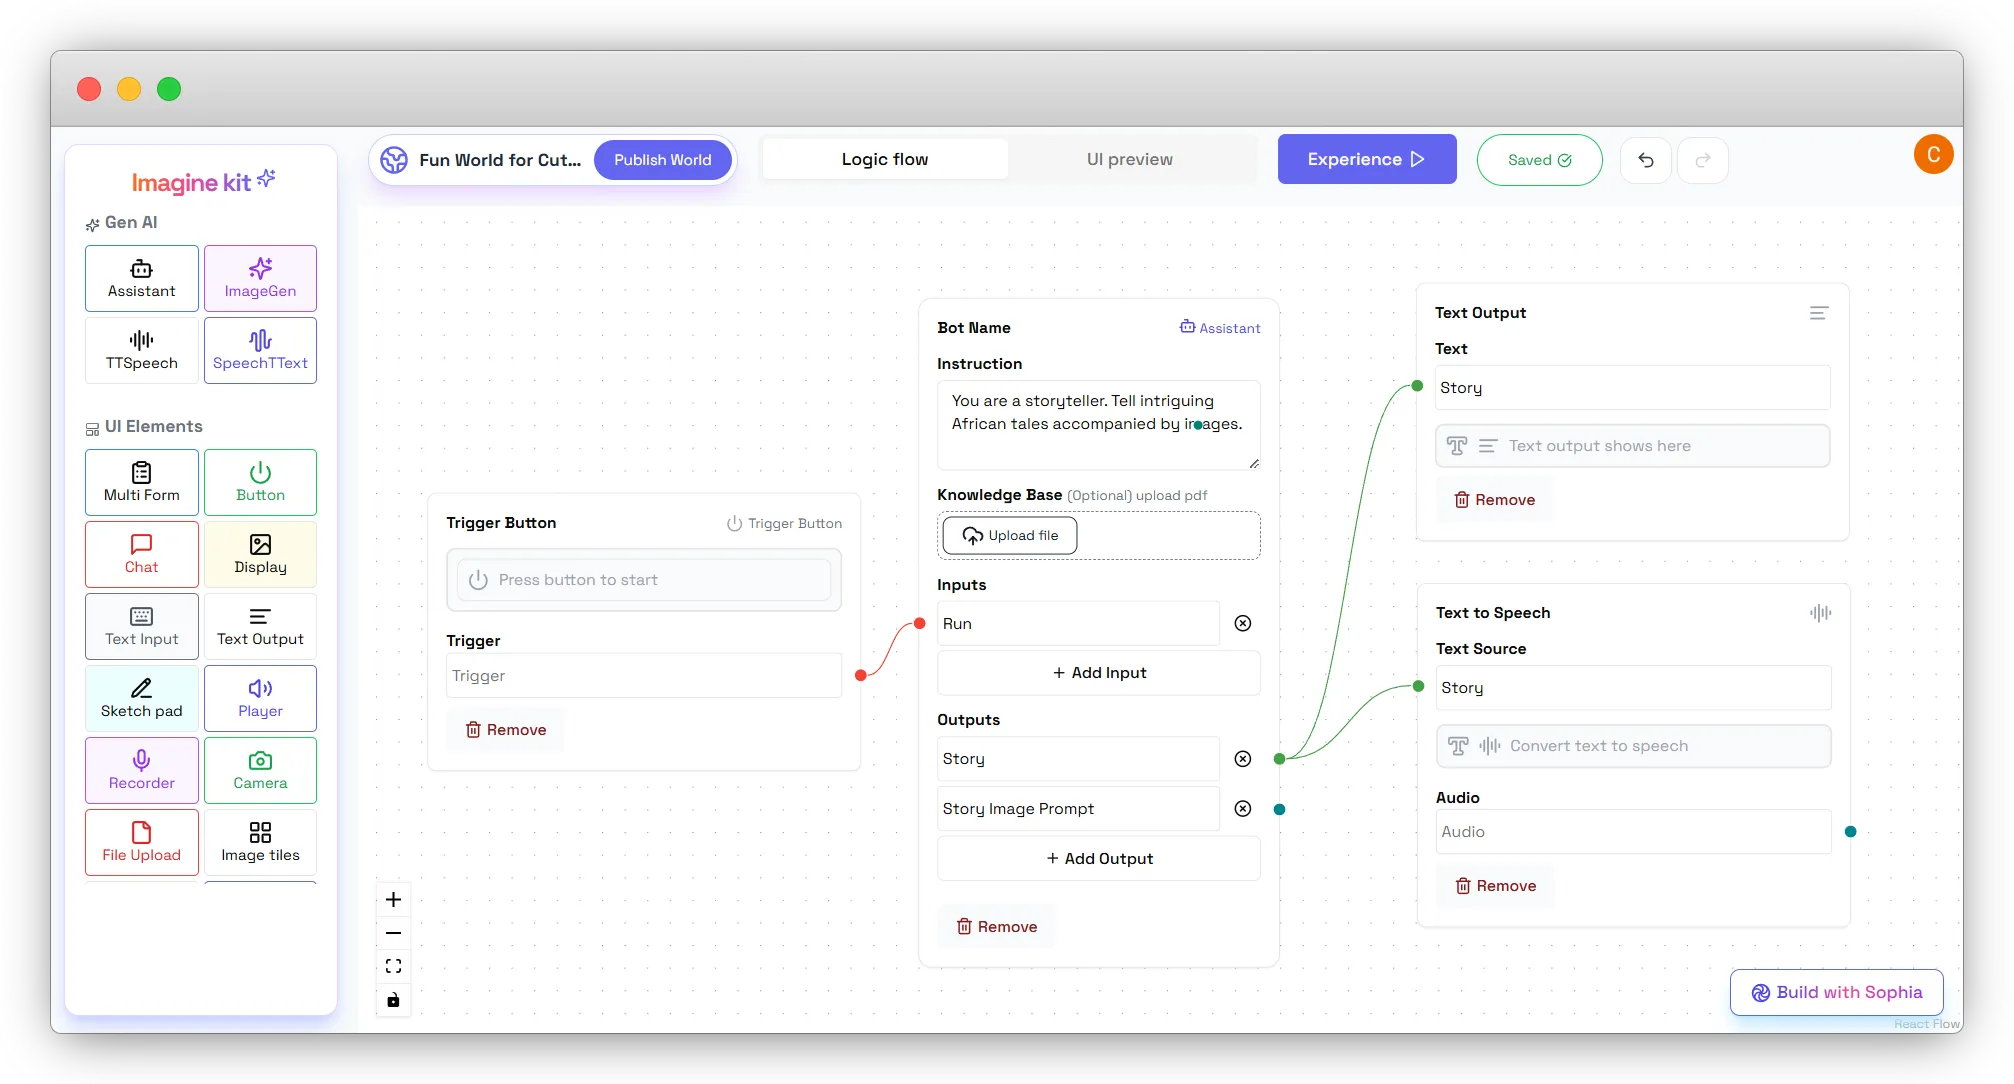Screen dimensions: 2014x1084
Task: Add an Image tiles element
Action: point(260,842)
